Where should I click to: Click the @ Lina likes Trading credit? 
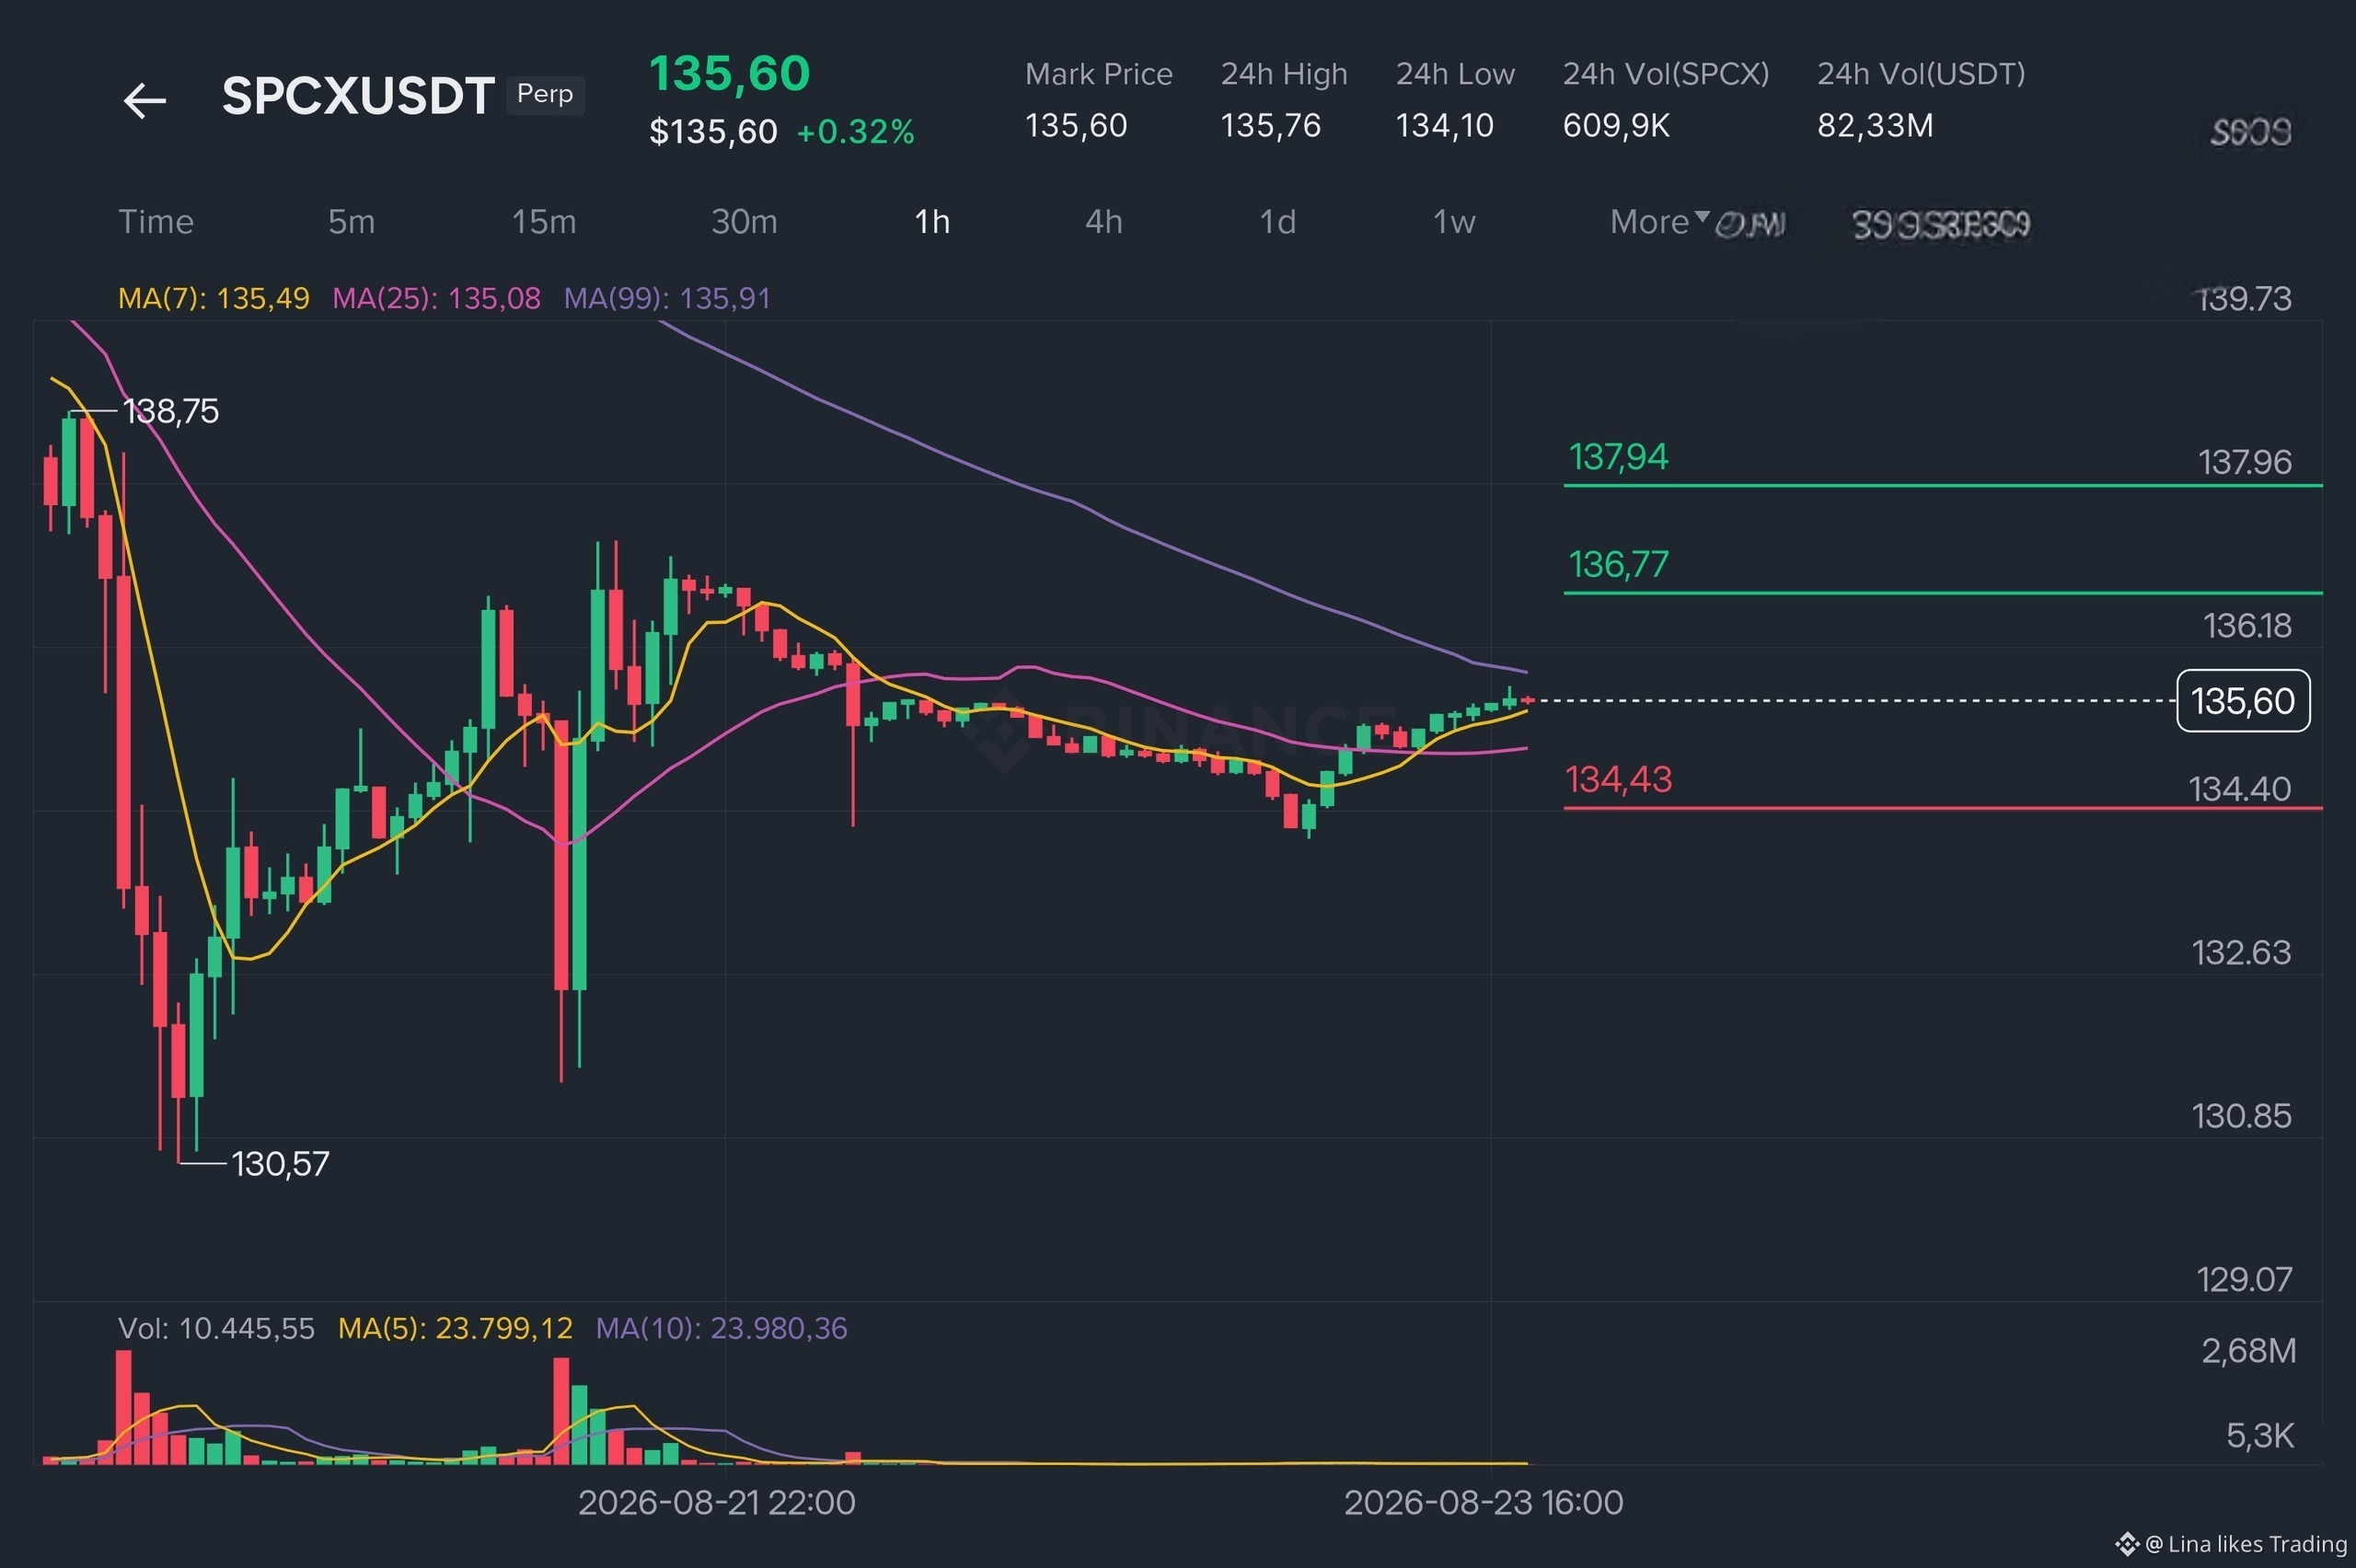click(x=2233, y=1545)
